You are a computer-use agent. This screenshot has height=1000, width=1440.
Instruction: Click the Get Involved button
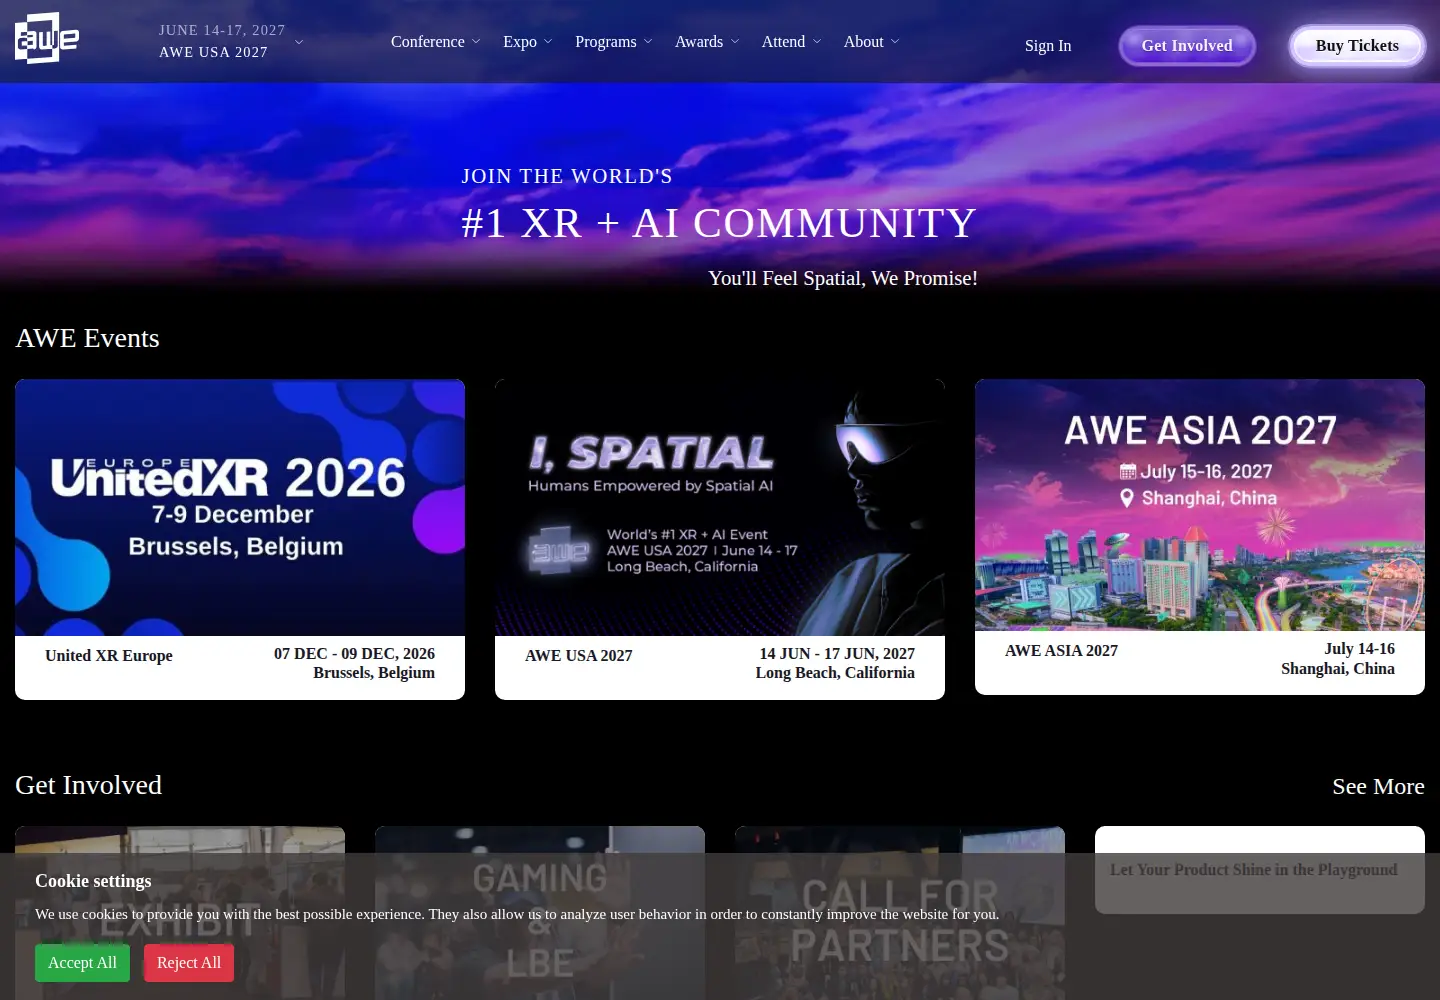[x=1187, y=46]
